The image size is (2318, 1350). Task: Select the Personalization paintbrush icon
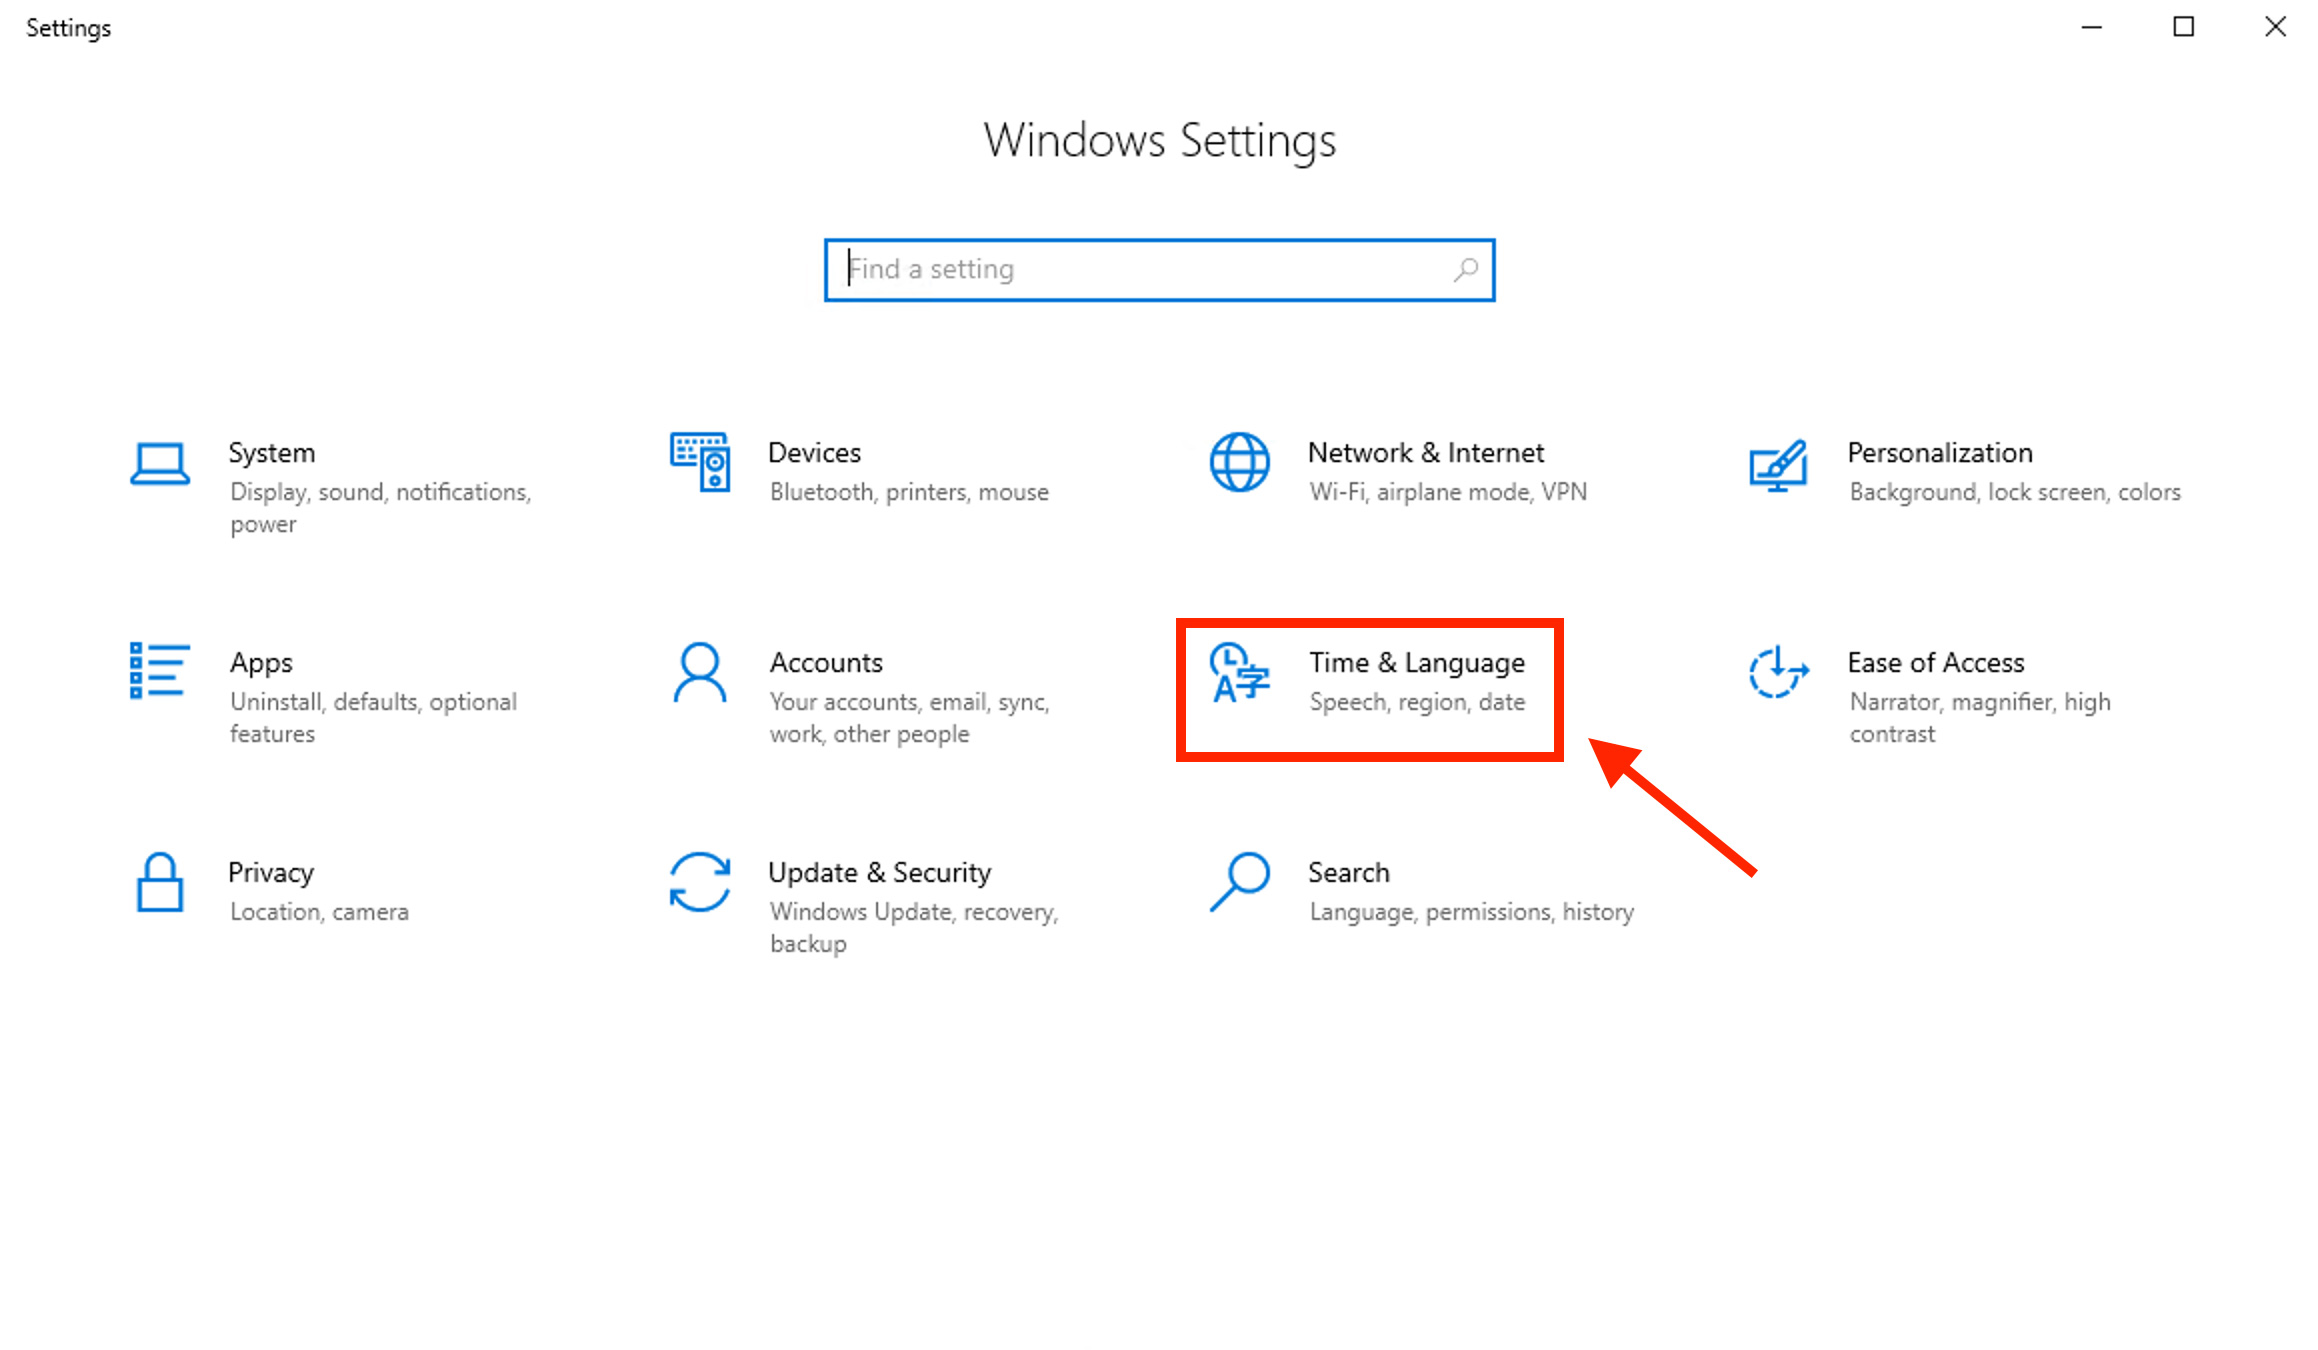tap(1778, 465)
